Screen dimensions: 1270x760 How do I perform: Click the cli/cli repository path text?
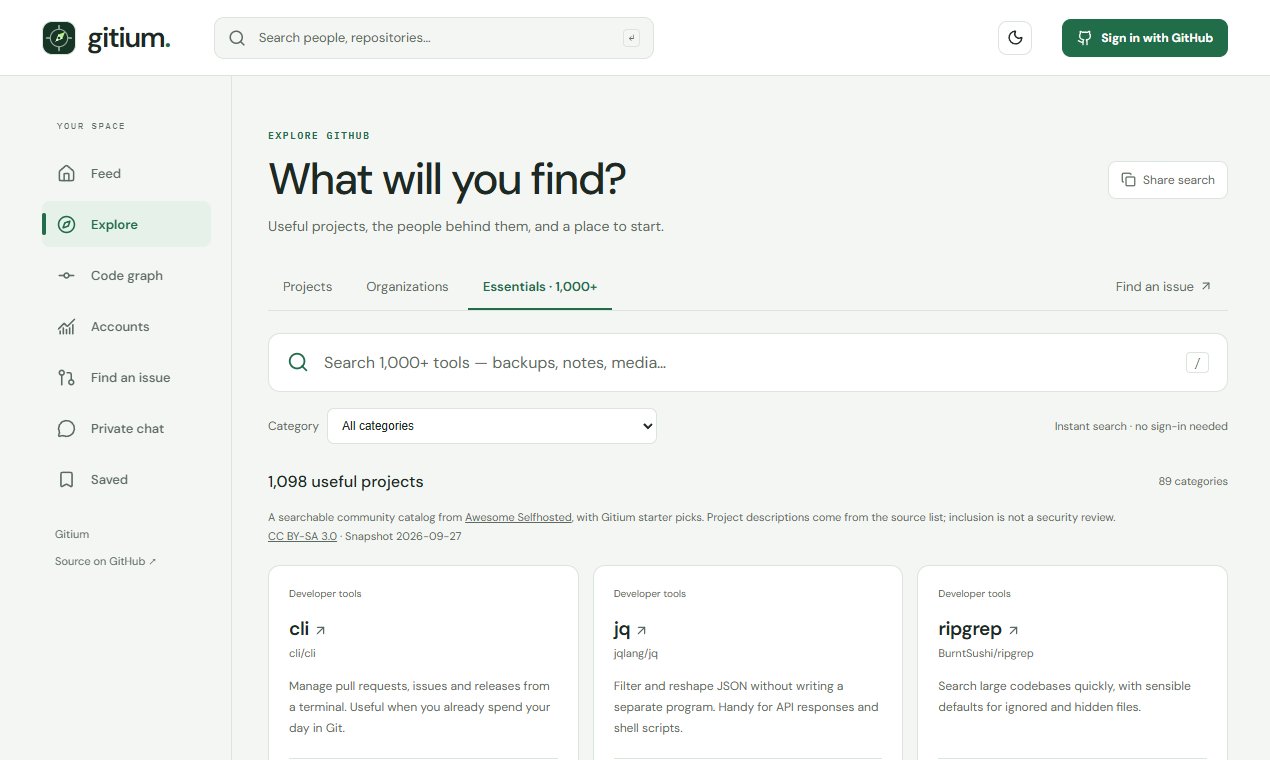pyautogui.click(x=302, y=653)
